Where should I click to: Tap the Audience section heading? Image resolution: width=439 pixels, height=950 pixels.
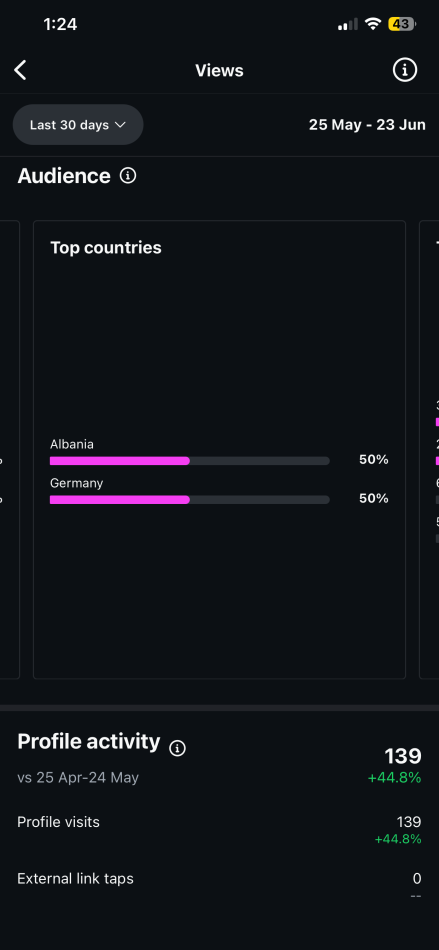tap(64, 176)
